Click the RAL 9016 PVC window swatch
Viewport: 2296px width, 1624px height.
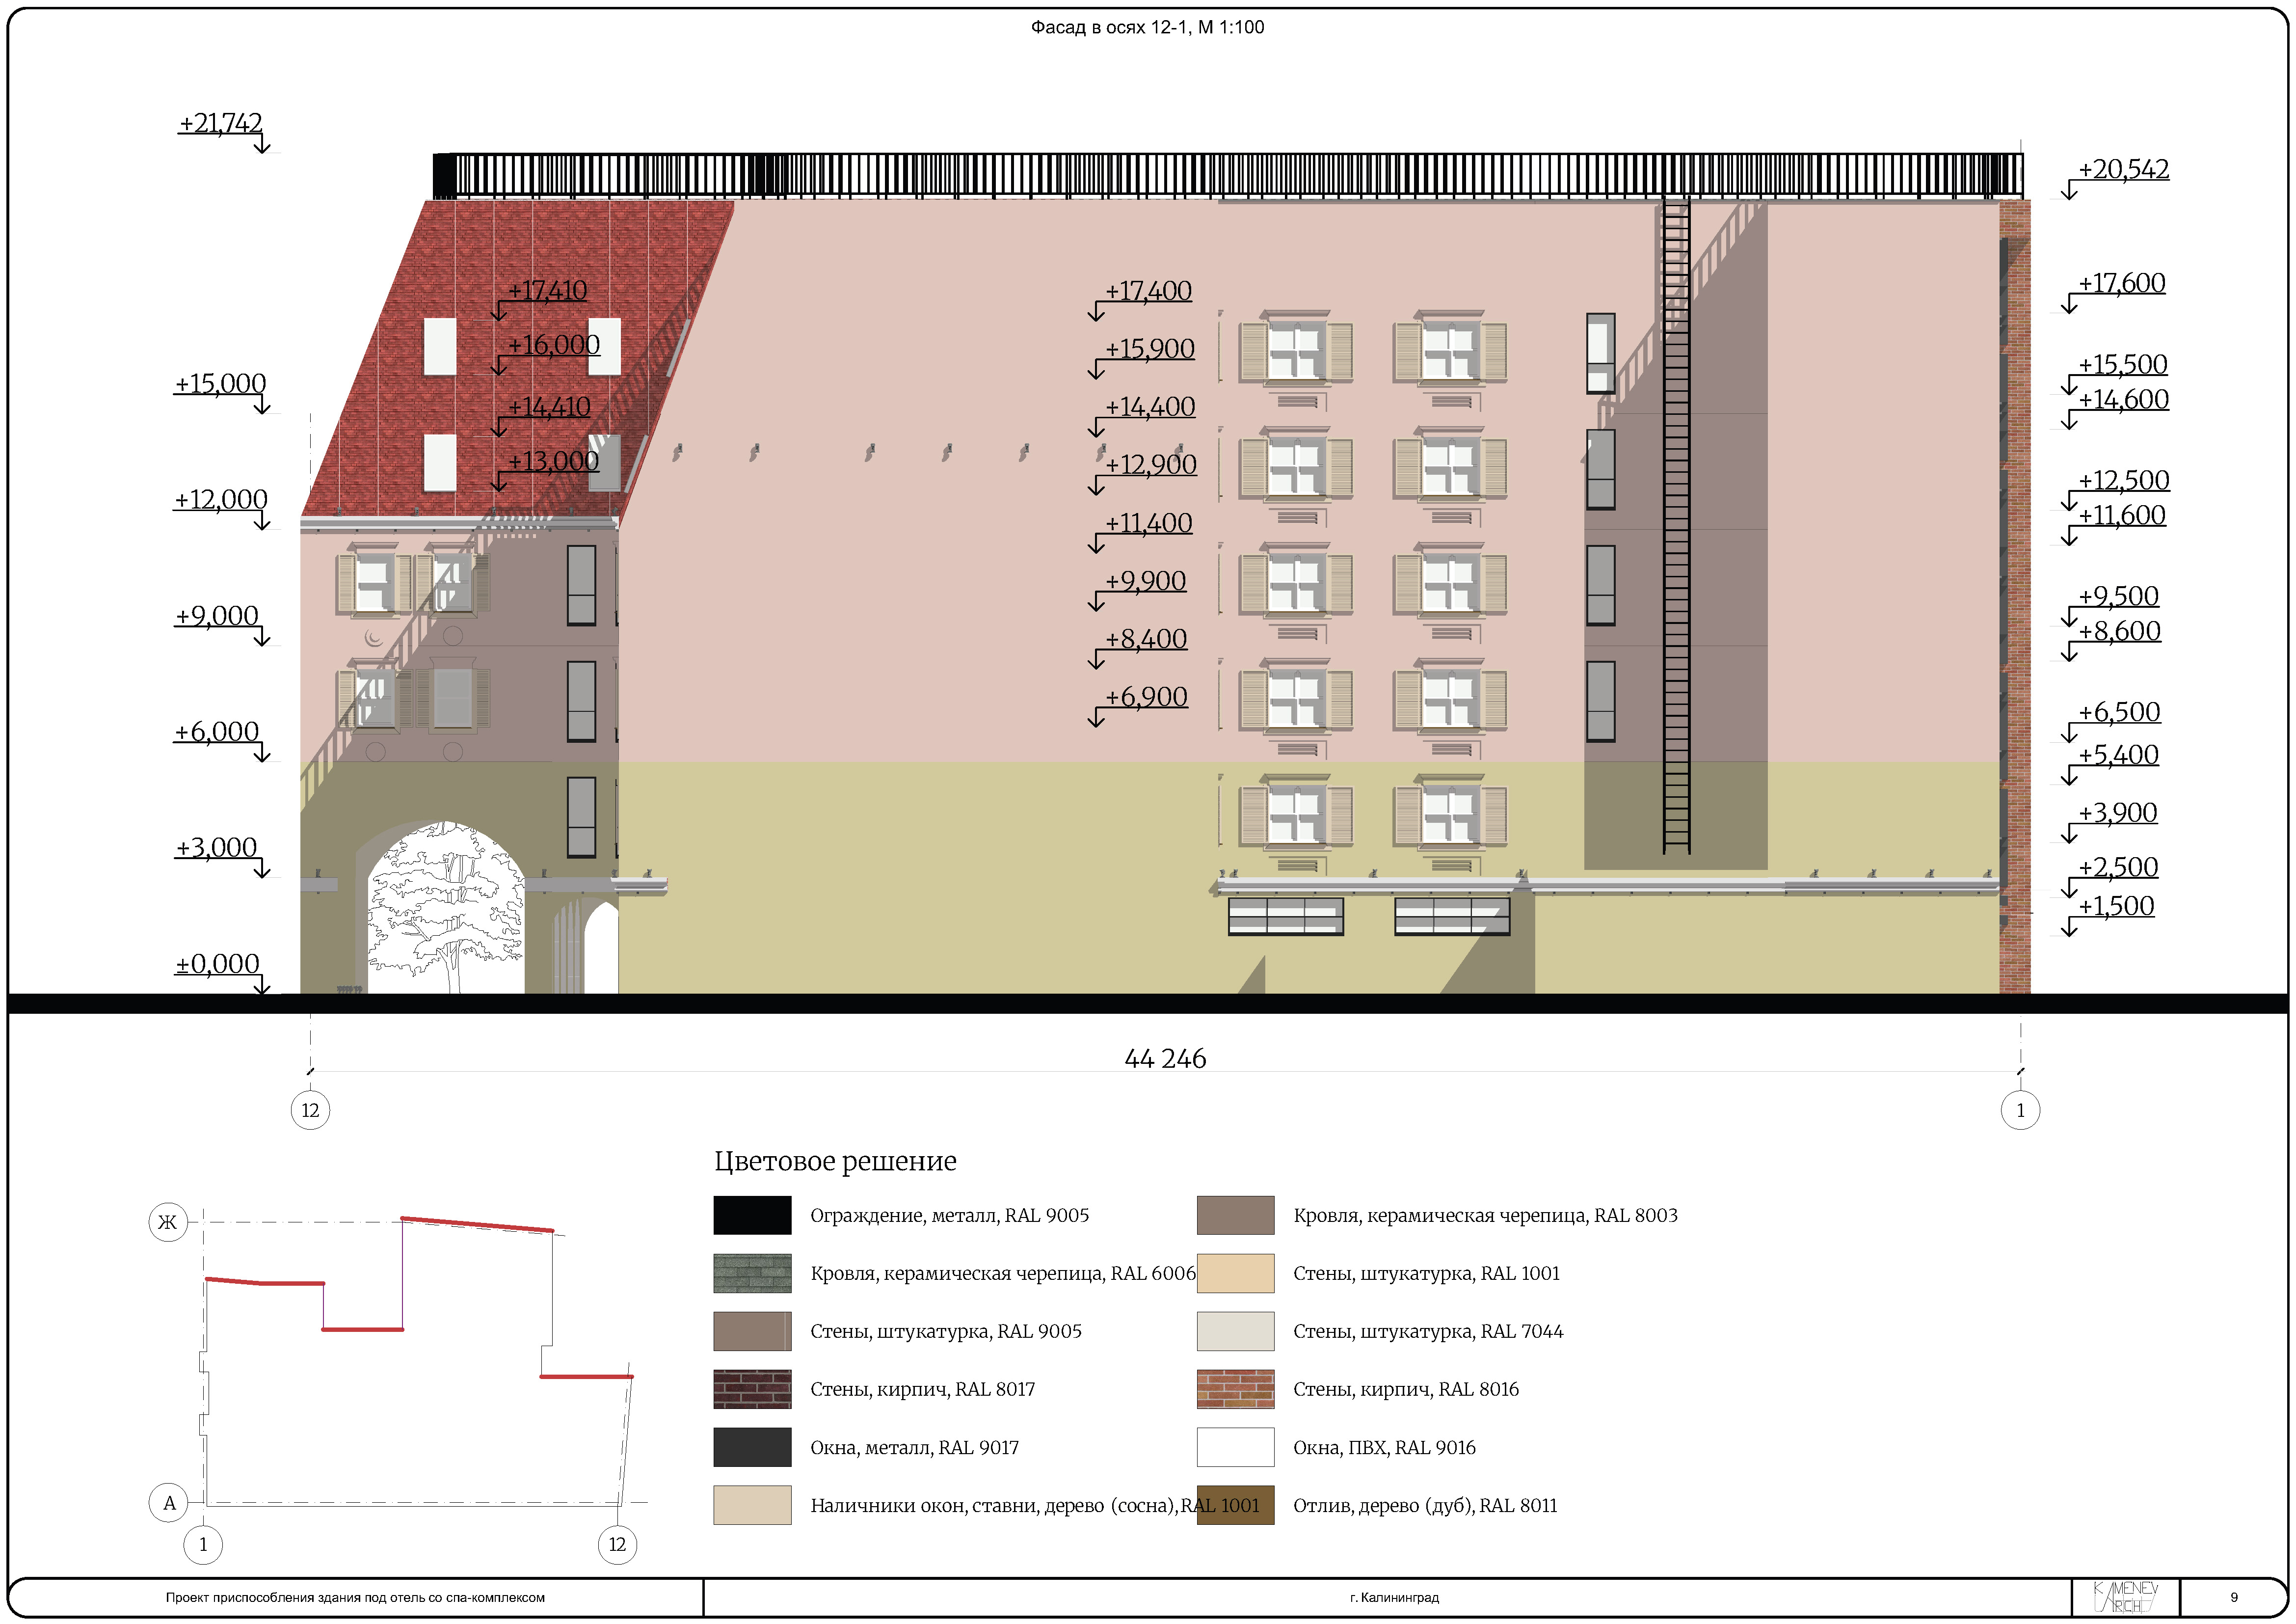[1235, 1447]
